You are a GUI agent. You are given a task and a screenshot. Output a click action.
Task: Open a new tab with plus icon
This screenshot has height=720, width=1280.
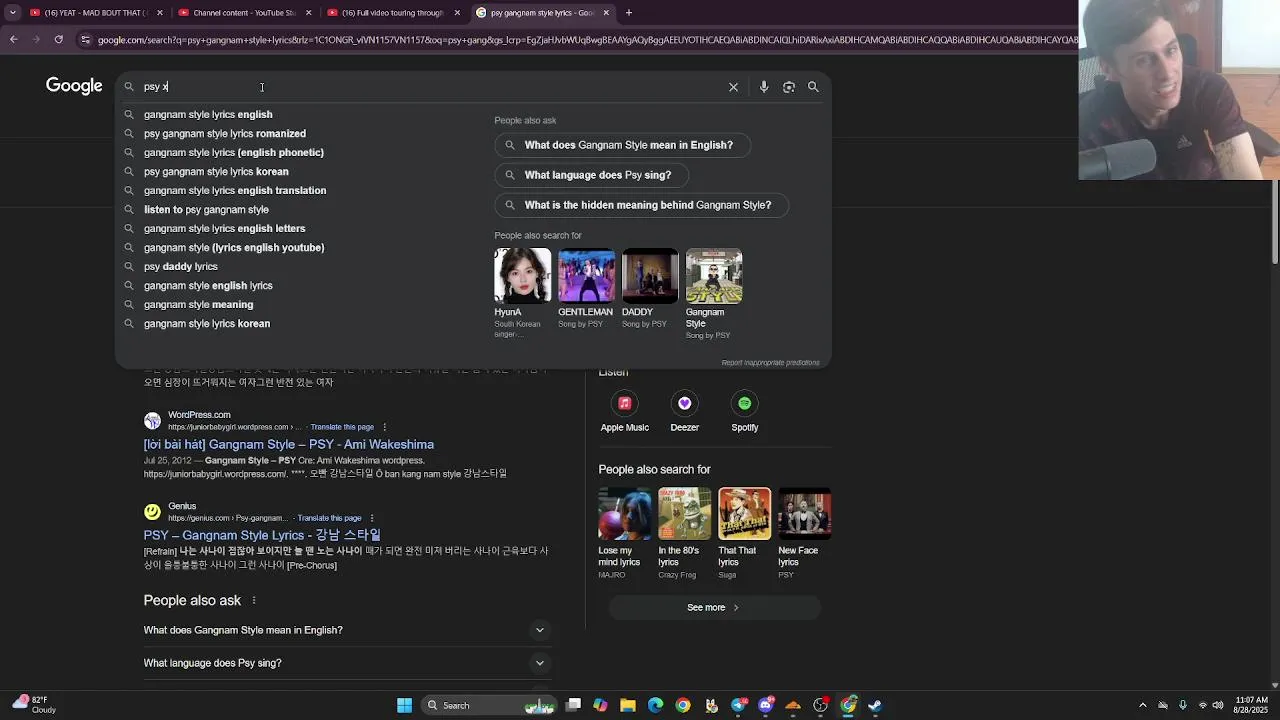coord(629,13)
